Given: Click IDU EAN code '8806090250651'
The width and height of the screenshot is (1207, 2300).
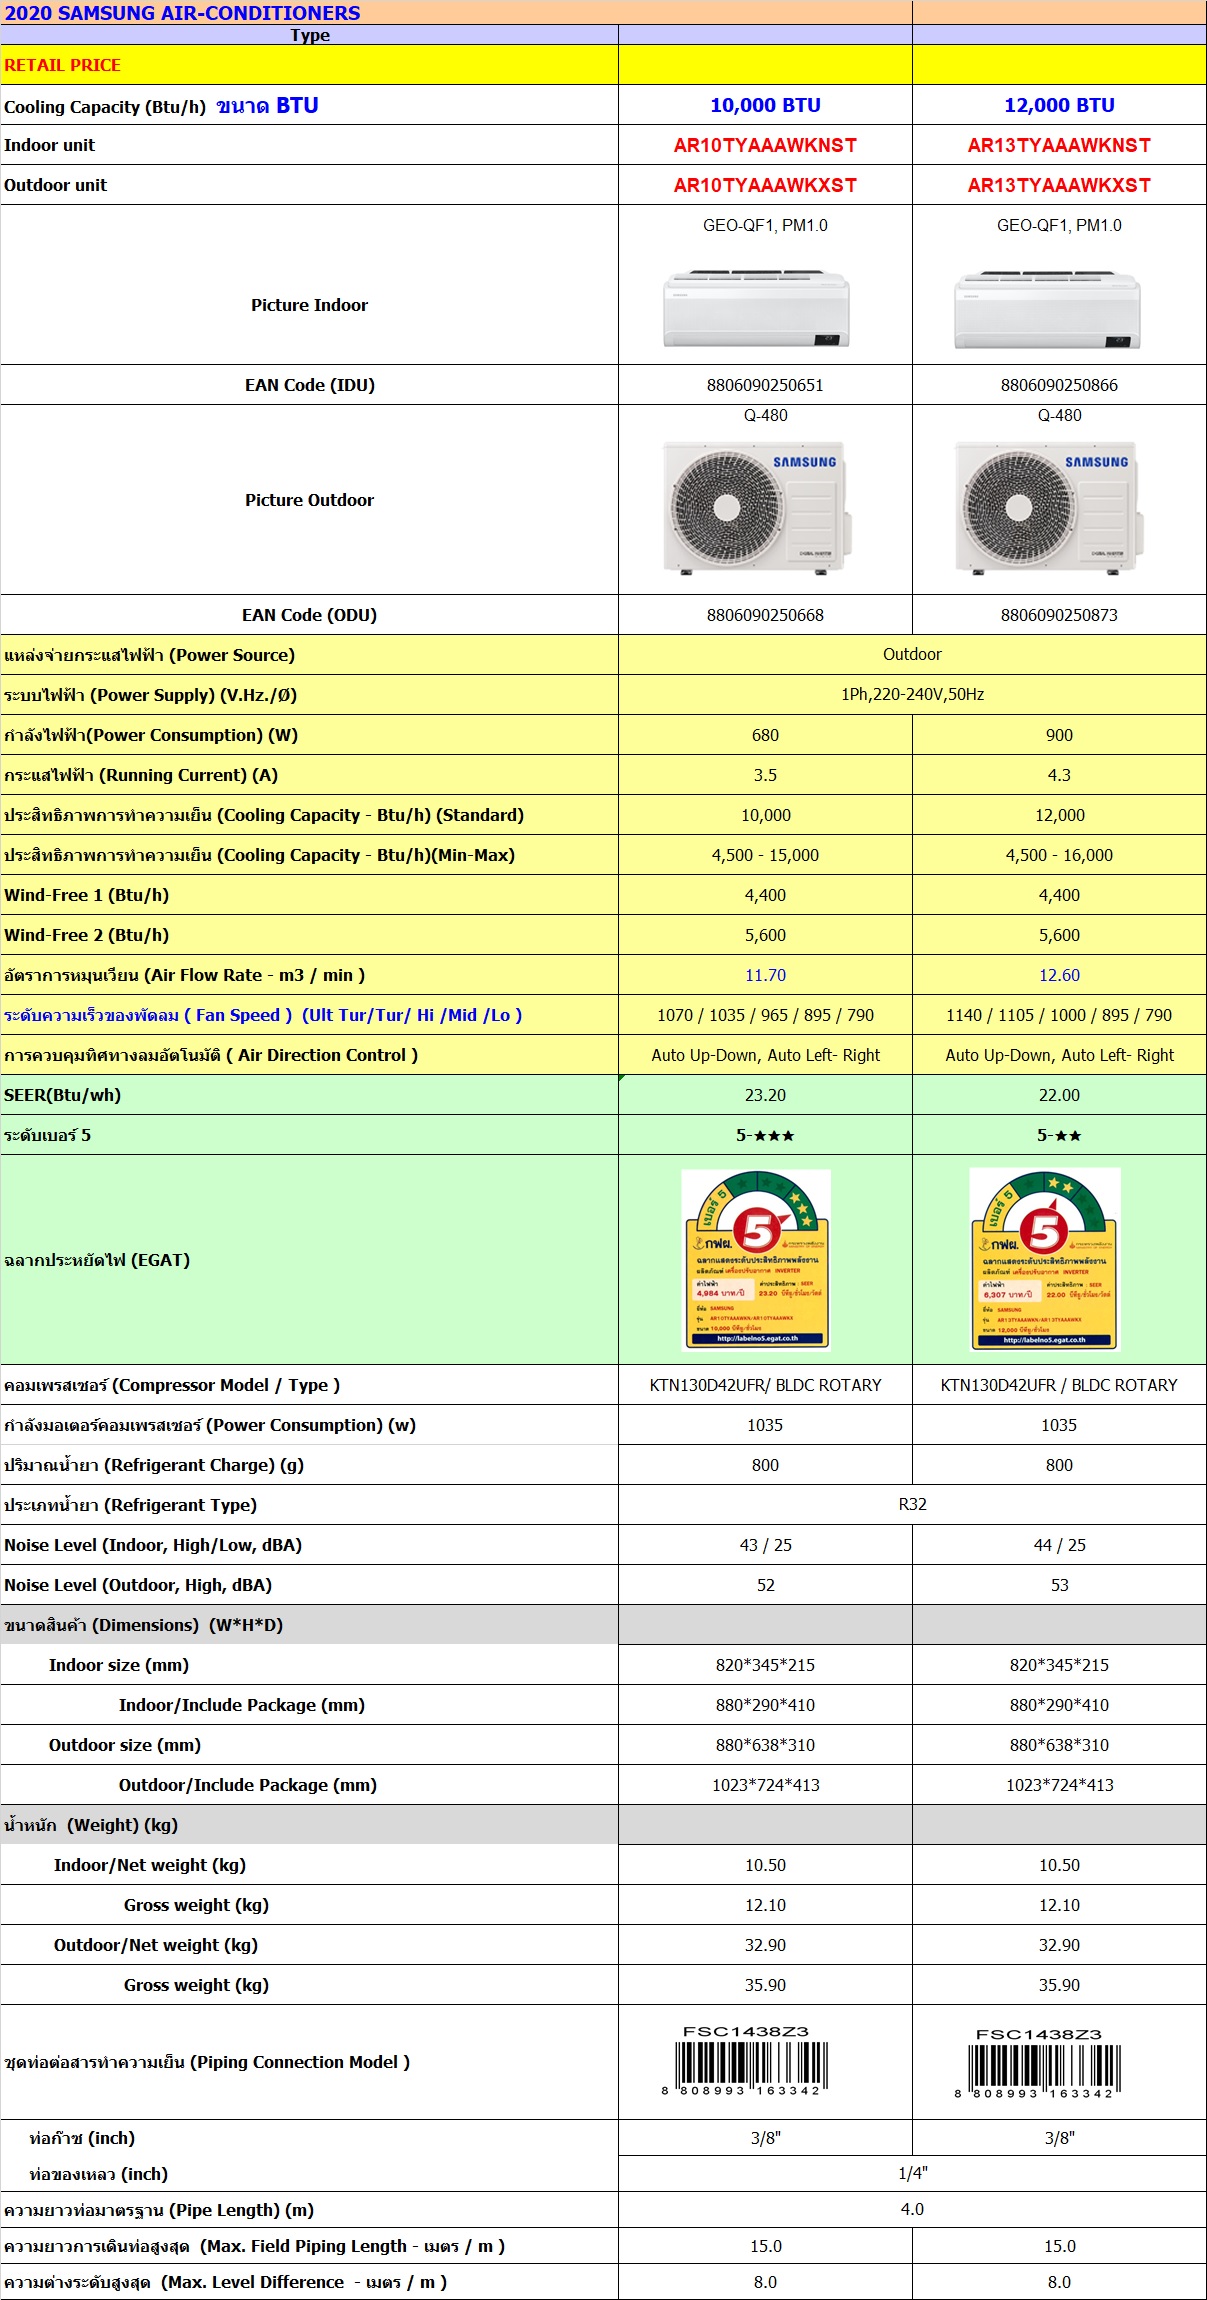Looking at the screenshot, I should [765, 385].
